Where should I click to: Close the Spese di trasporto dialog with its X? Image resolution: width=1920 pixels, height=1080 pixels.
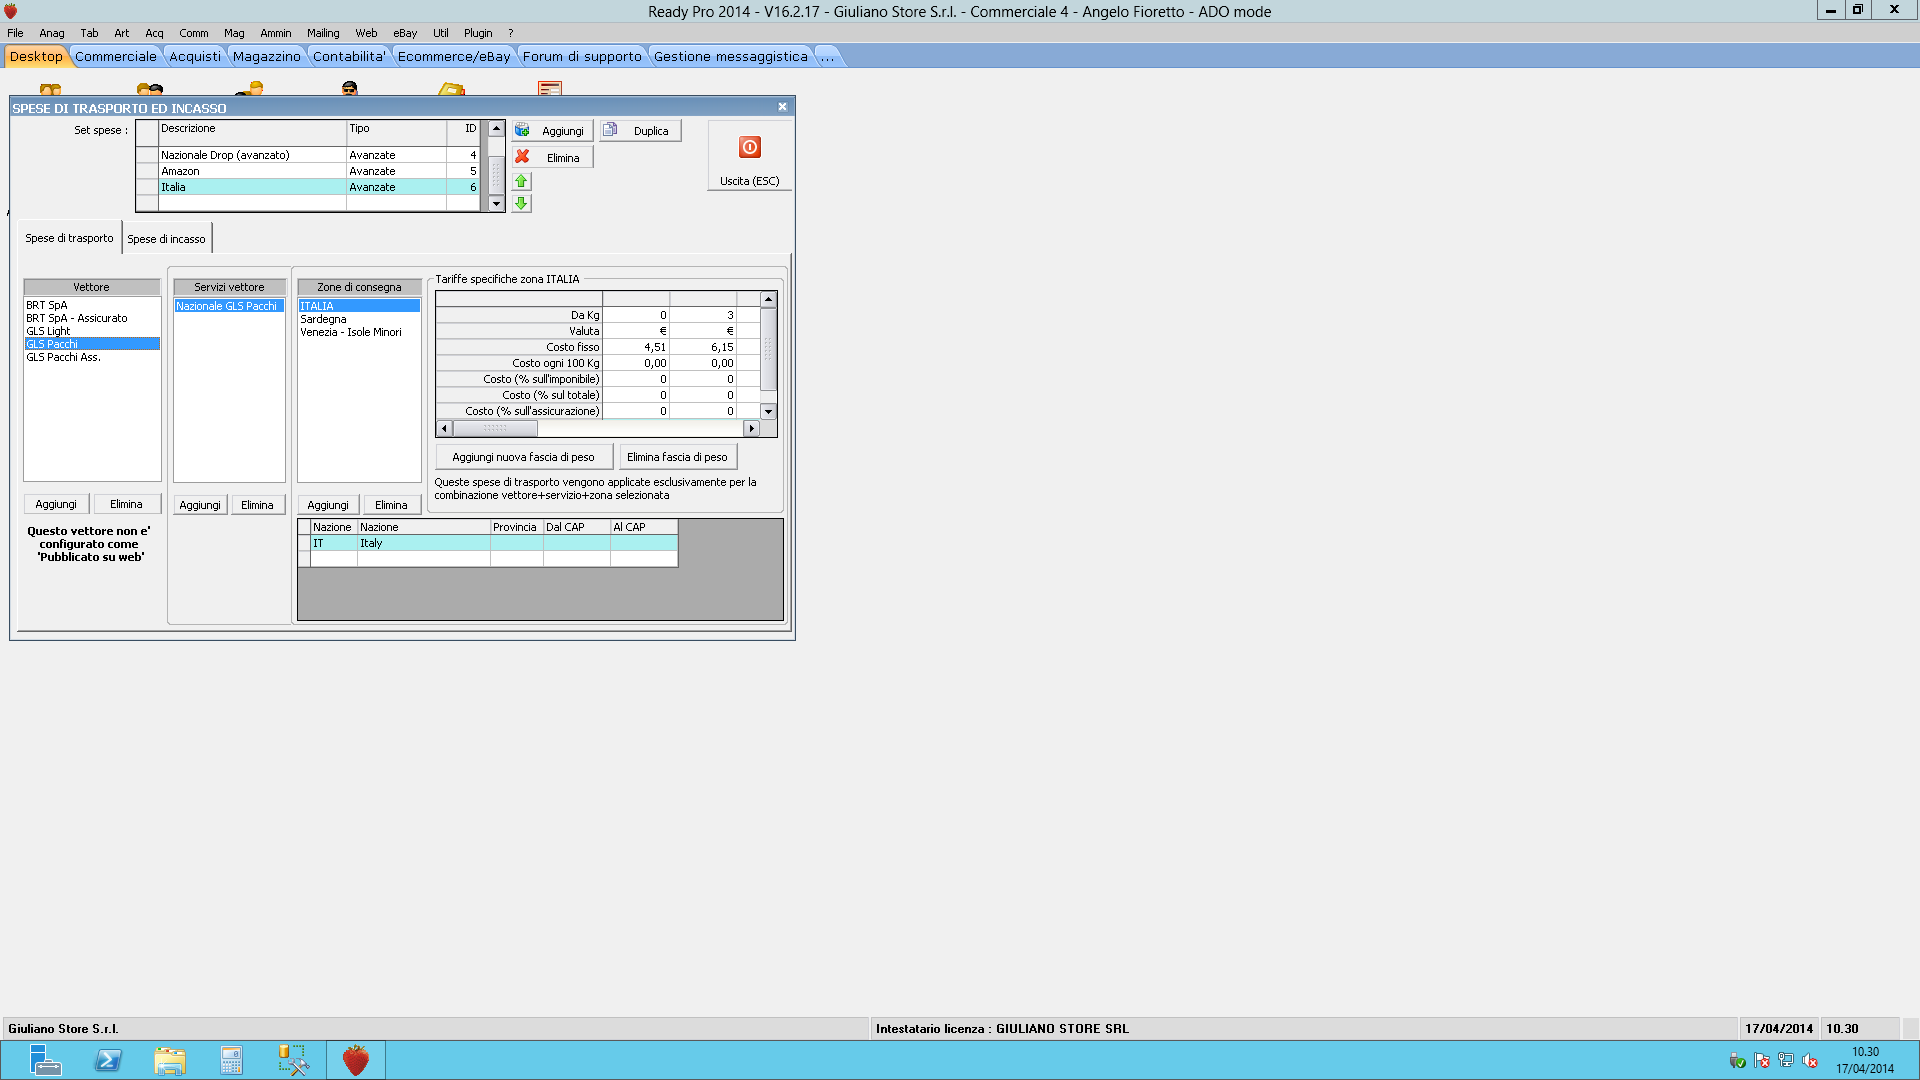click(782, 107)
